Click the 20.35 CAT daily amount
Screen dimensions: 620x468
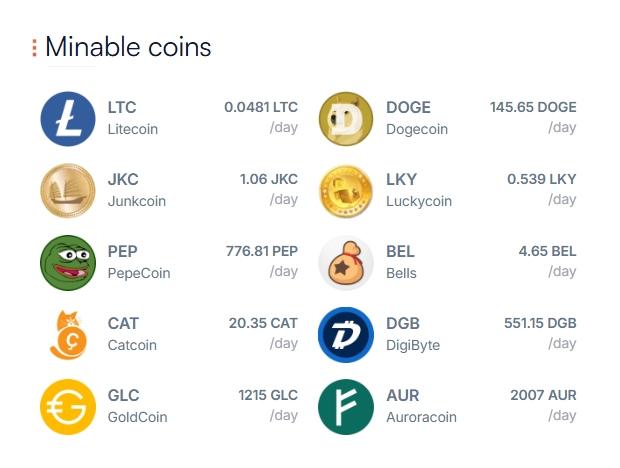pyautogui.click(x=263, y=323)
